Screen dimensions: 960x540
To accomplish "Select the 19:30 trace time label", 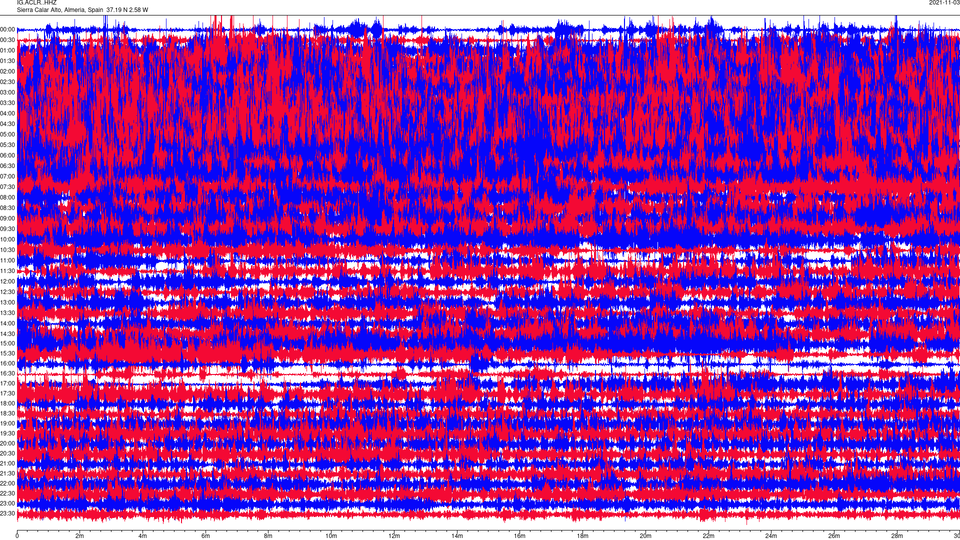I will [x=7, y=433].
